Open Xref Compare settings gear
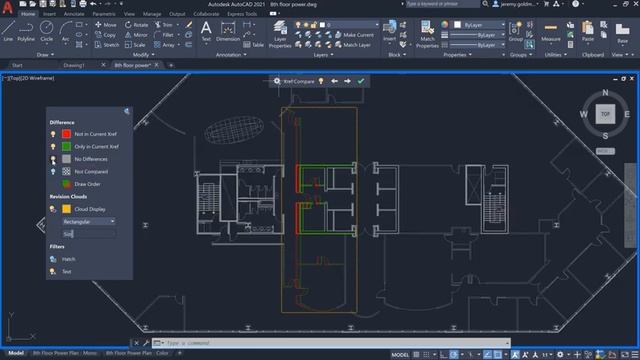The height and width of the screenshot is (360, 640). click(277, 81)
